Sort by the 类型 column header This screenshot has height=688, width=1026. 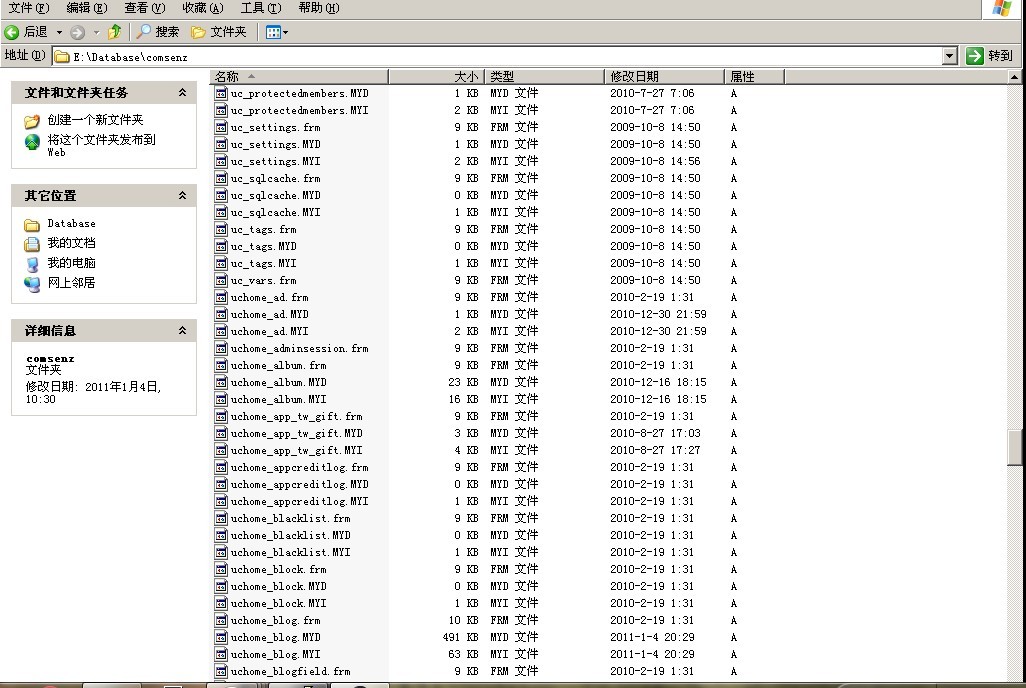click(x=544, y=77)
